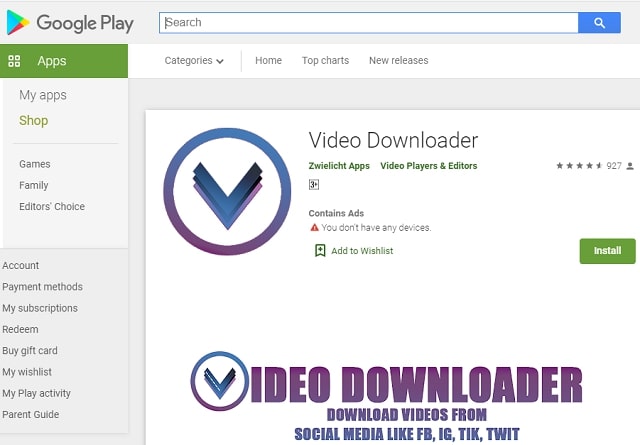
Task: Open the Video Downloader banner screenshot
Action: pos(387,397)
